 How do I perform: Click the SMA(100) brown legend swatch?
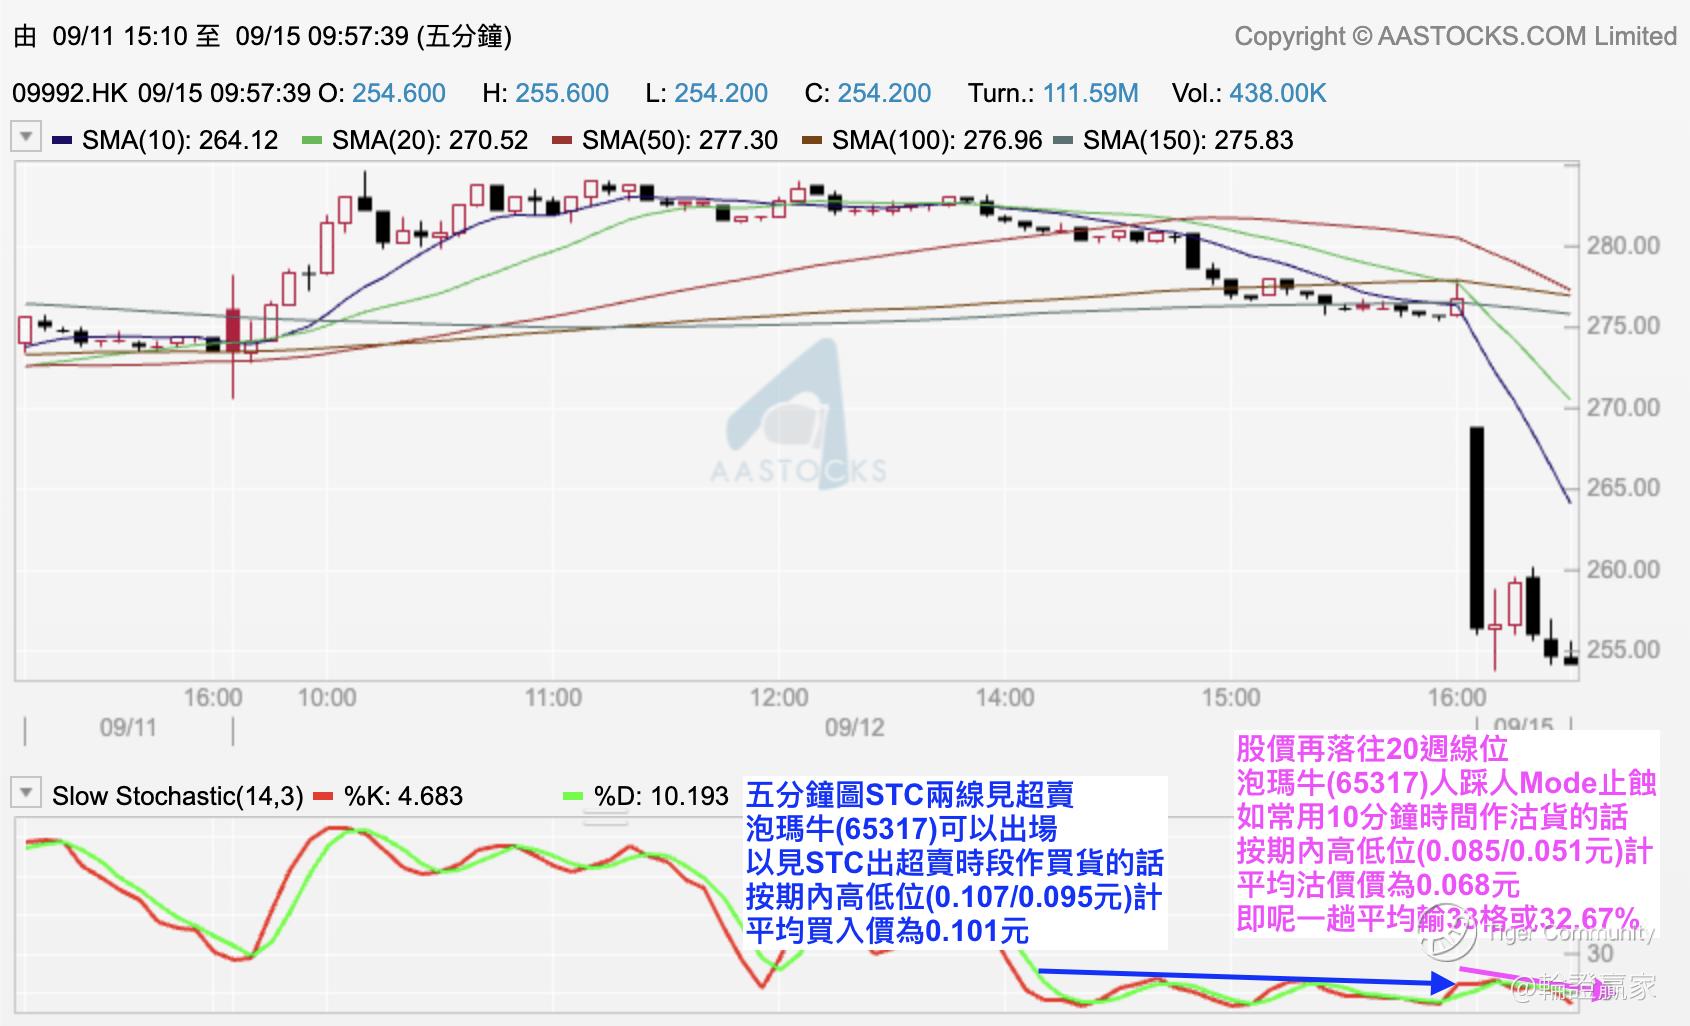tap(811, 140)
